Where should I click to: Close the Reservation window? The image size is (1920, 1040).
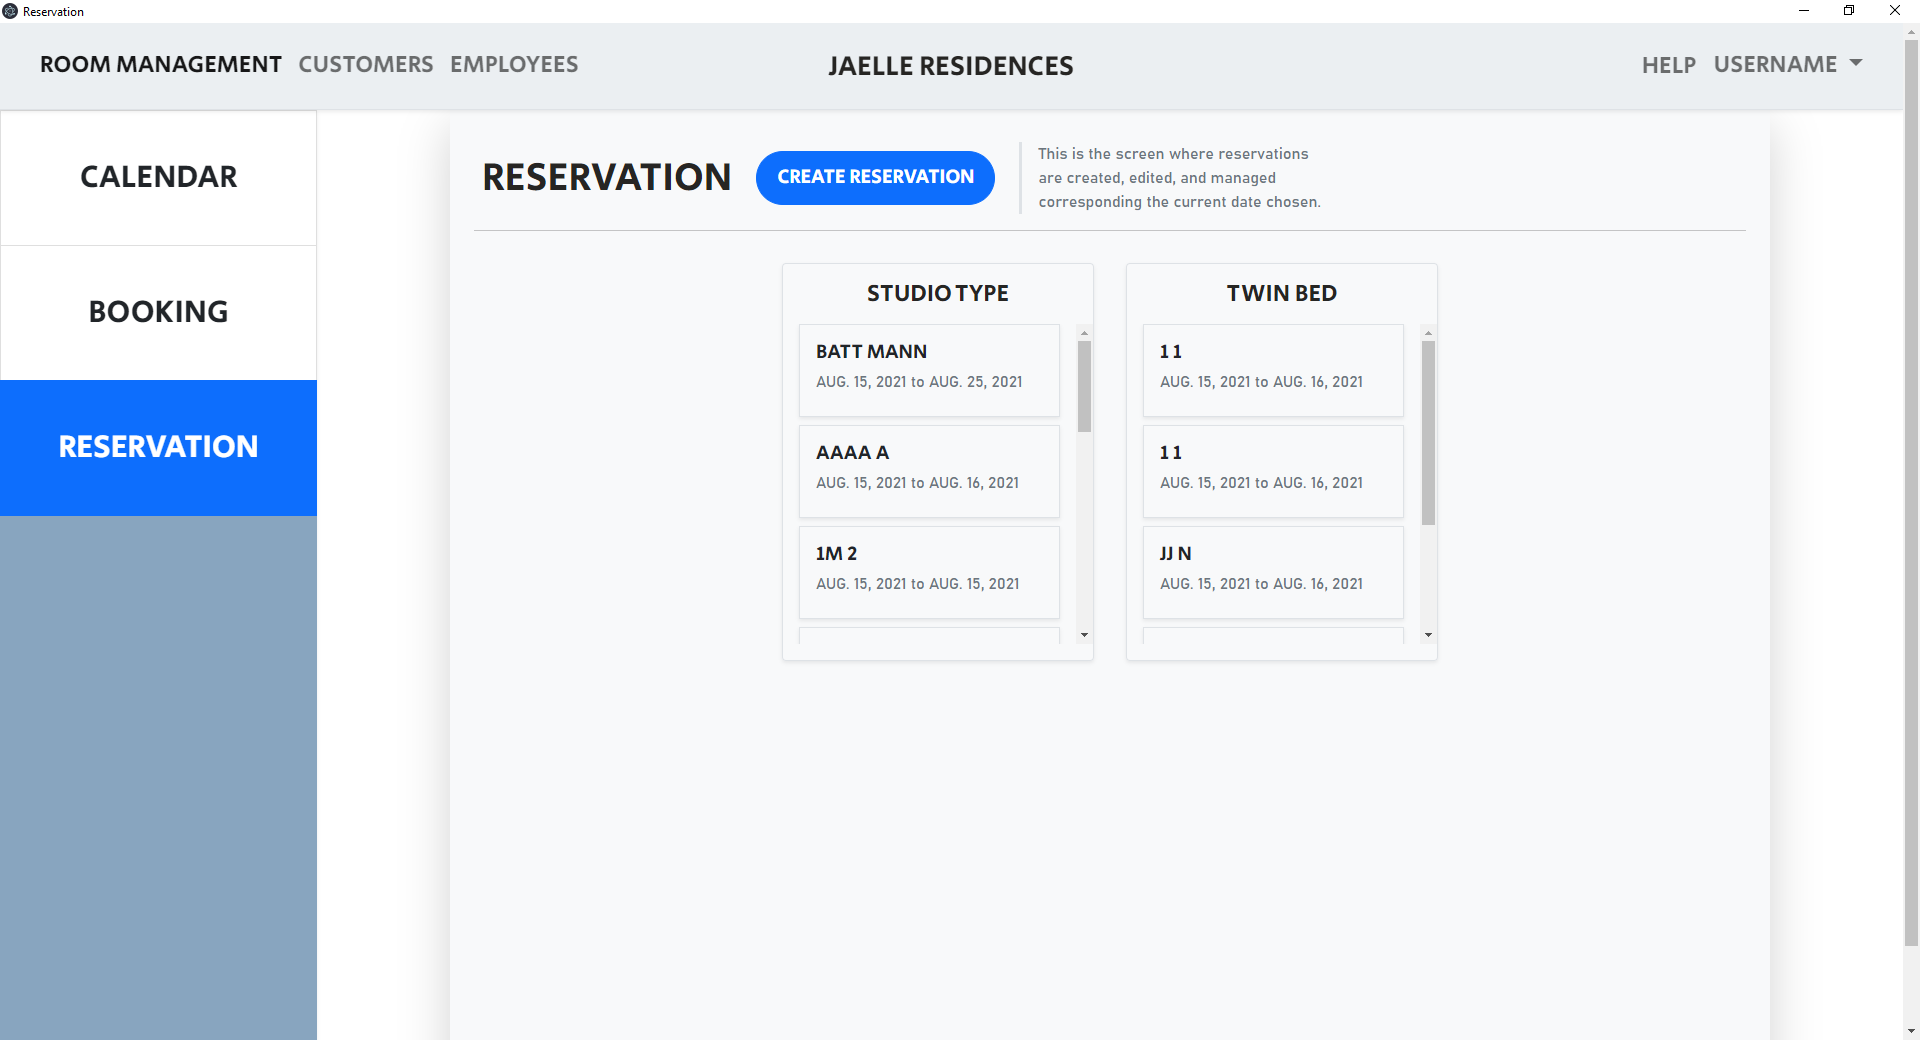(1895, 11)
